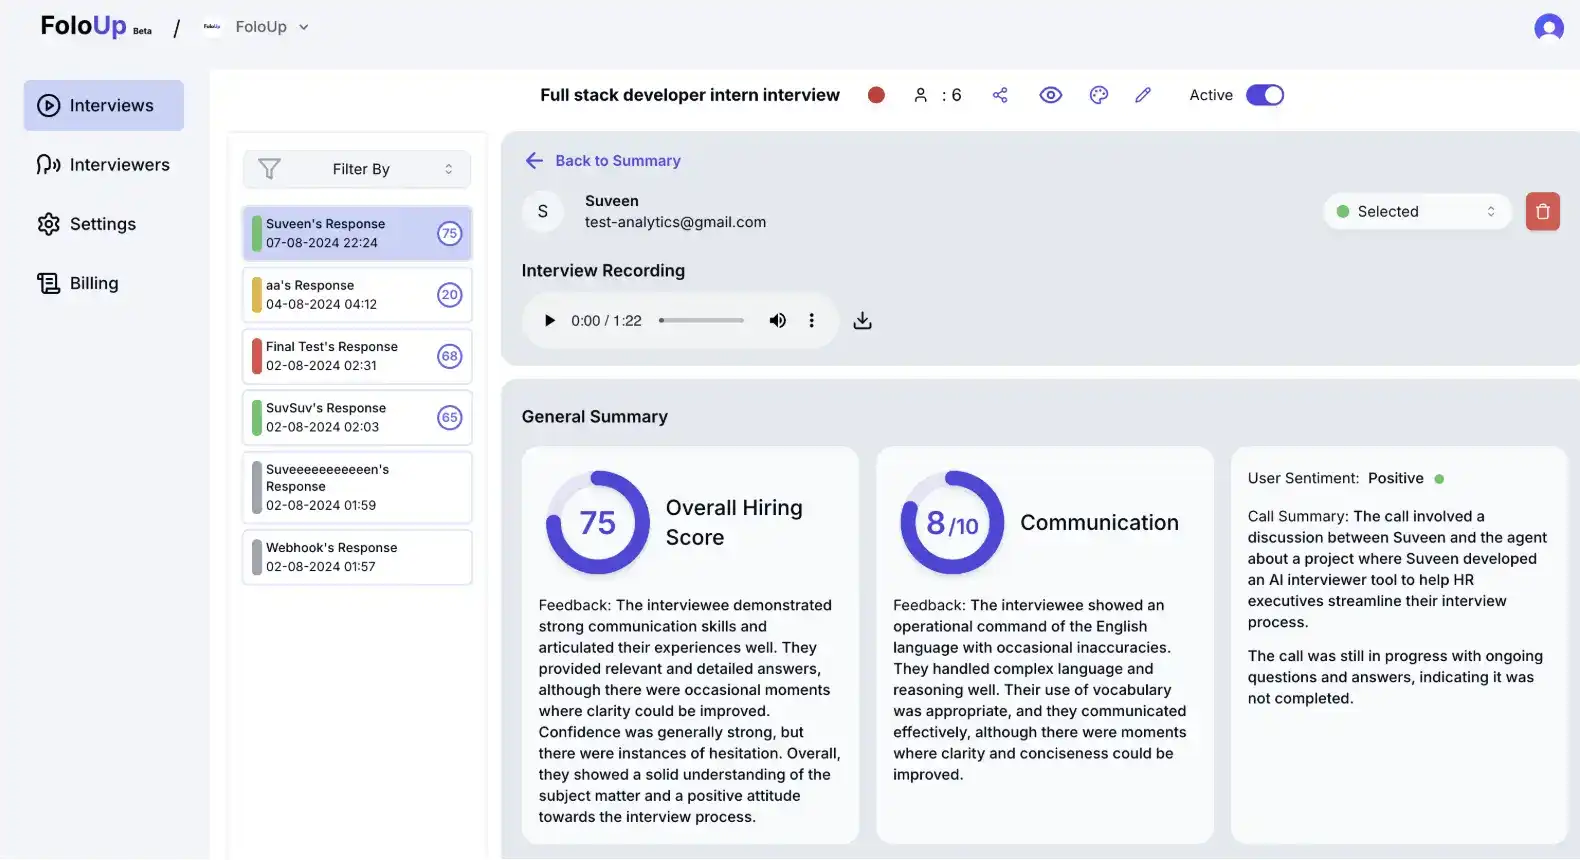
Task: Click the 20 score badge on aa's Response
Action: pos(450,295)
